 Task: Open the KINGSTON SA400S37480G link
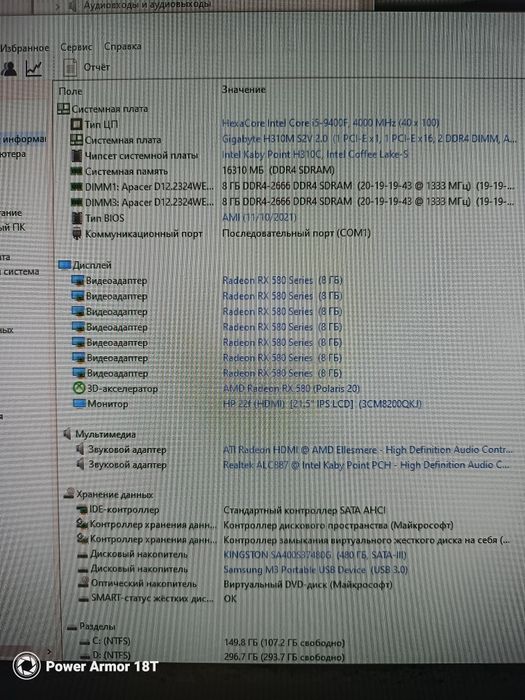pos(315,555)
